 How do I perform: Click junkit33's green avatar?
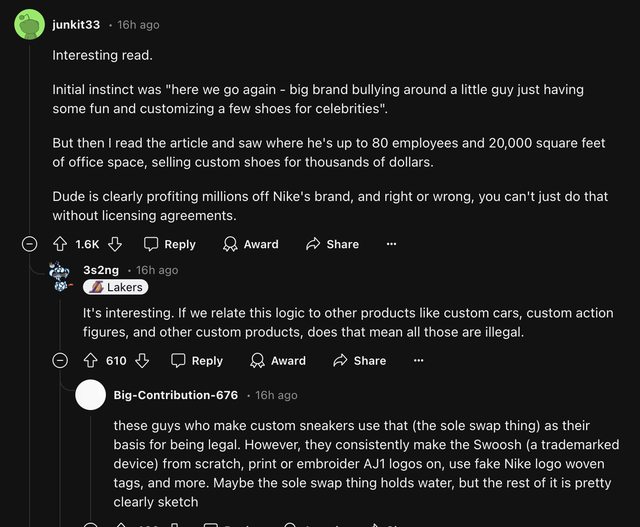click(x=30, y=24)
